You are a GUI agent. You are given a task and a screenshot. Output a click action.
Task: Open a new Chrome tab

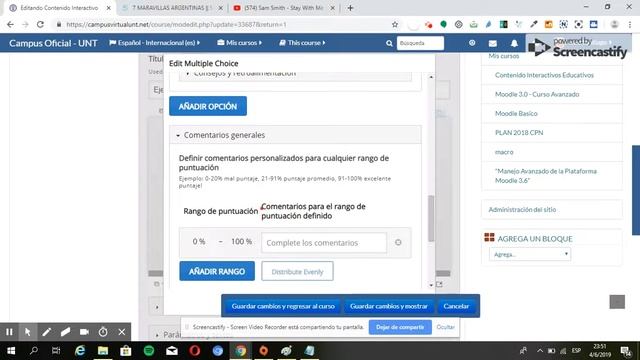point(350,8)
